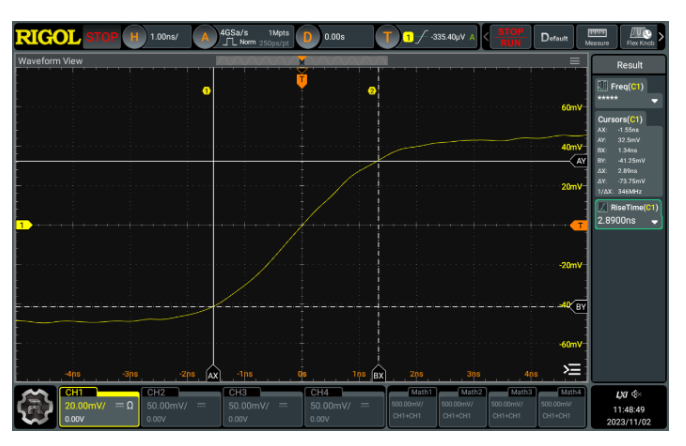Image resolution: width=686 pixels, height=446 pixels.
Task: Open the Delay (D) settings icon
Action: [x=307, y=37]
